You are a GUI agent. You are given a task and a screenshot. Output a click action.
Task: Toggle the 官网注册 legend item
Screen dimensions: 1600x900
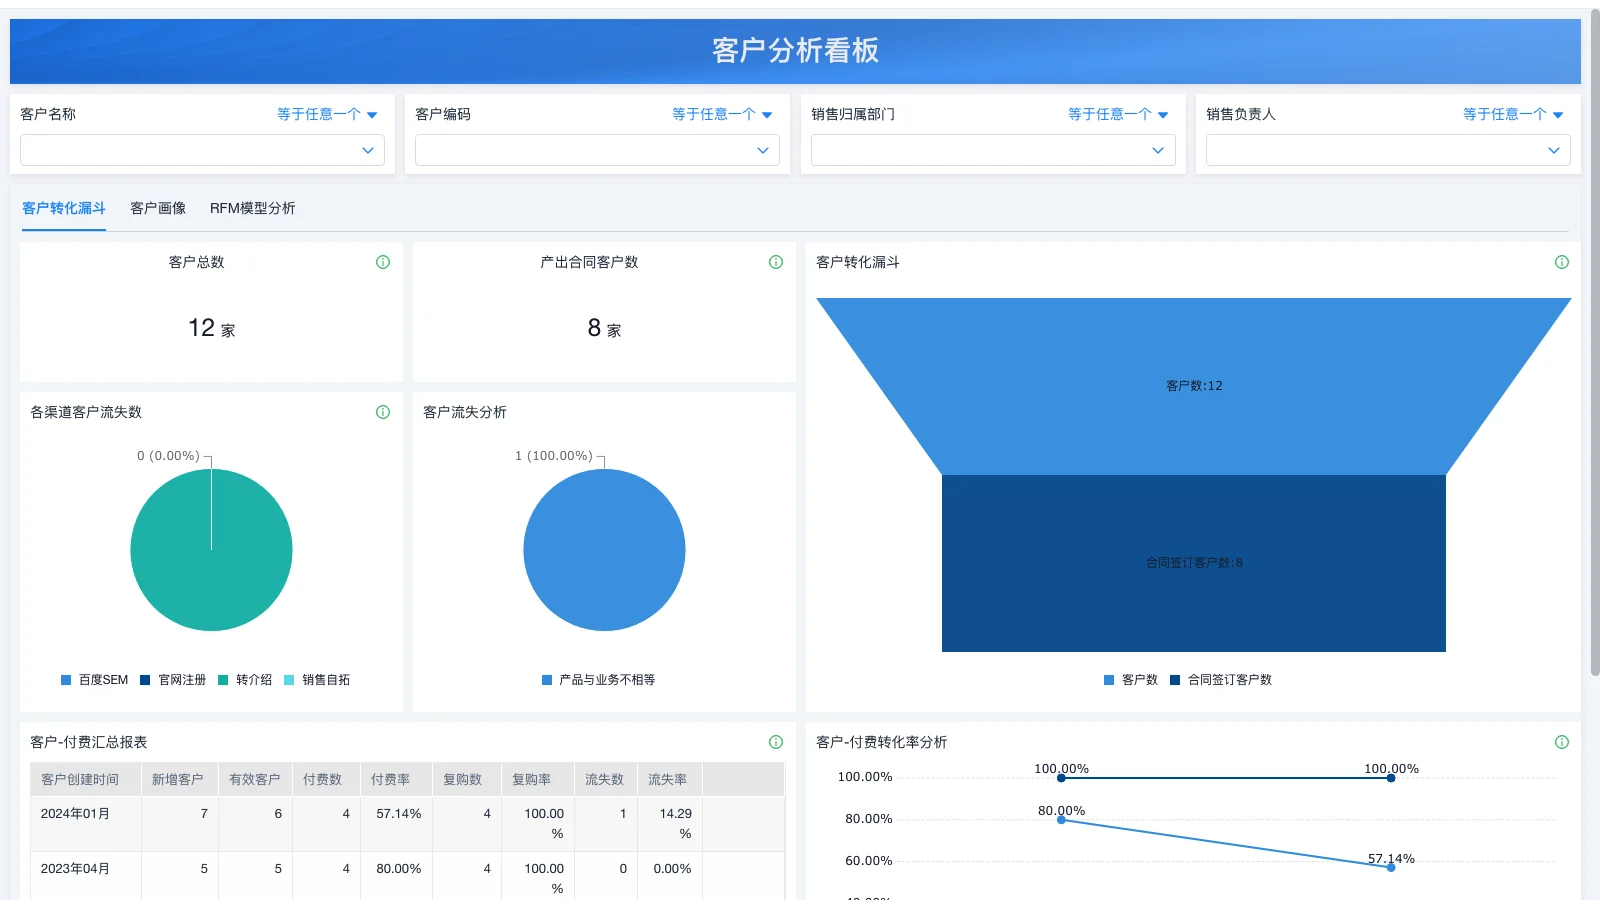point(173,679)
